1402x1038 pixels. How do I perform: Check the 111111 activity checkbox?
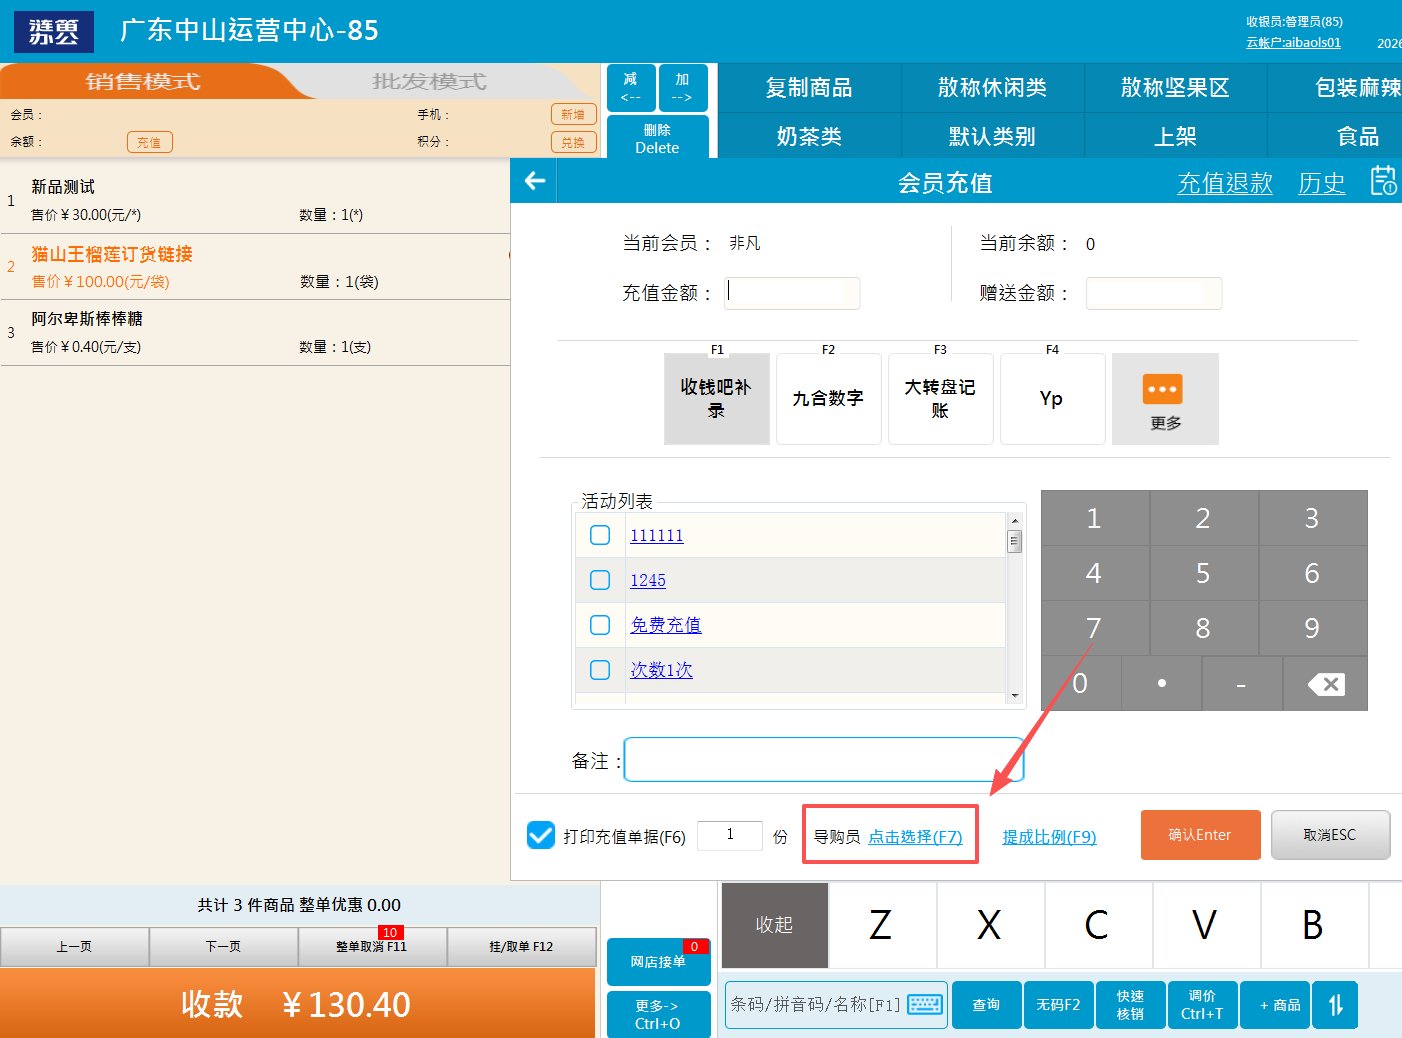pyautogui.click(x=600, y=535)
